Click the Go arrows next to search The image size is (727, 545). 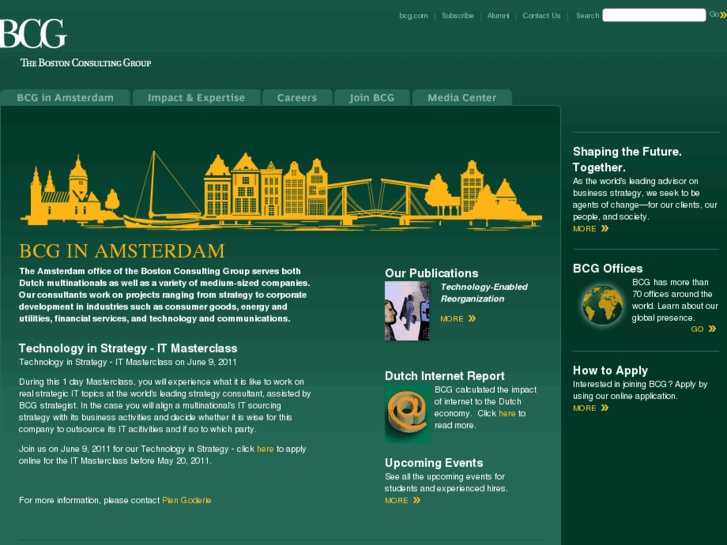pyautogui.click(x=718, y=15)
